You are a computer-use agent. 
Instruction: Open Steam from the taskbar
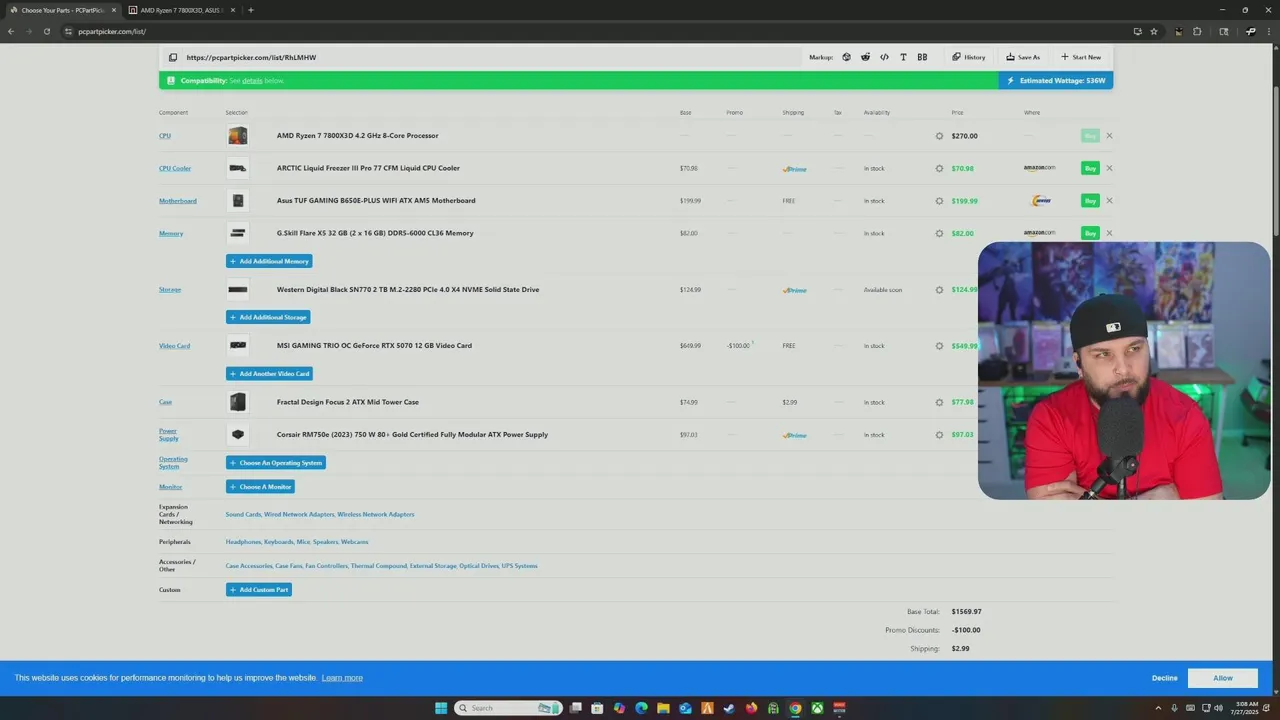(729, 708)
